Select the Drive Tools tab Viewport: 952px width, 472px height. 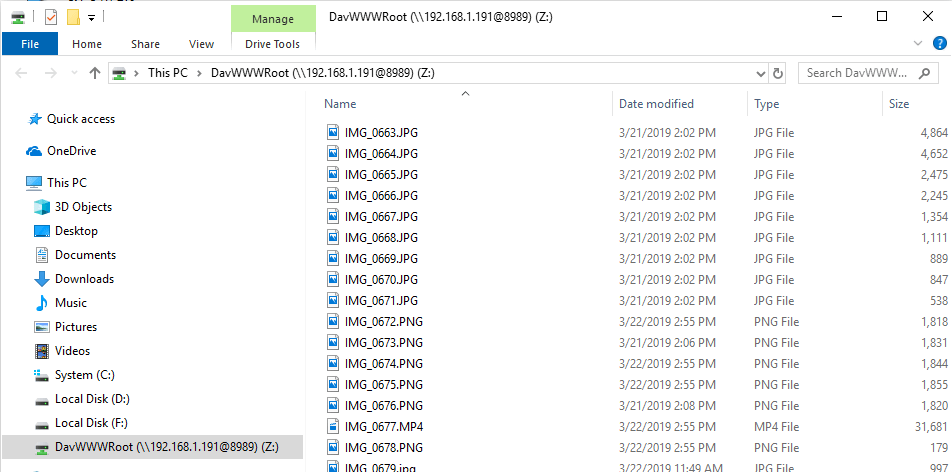pos(273,44)
